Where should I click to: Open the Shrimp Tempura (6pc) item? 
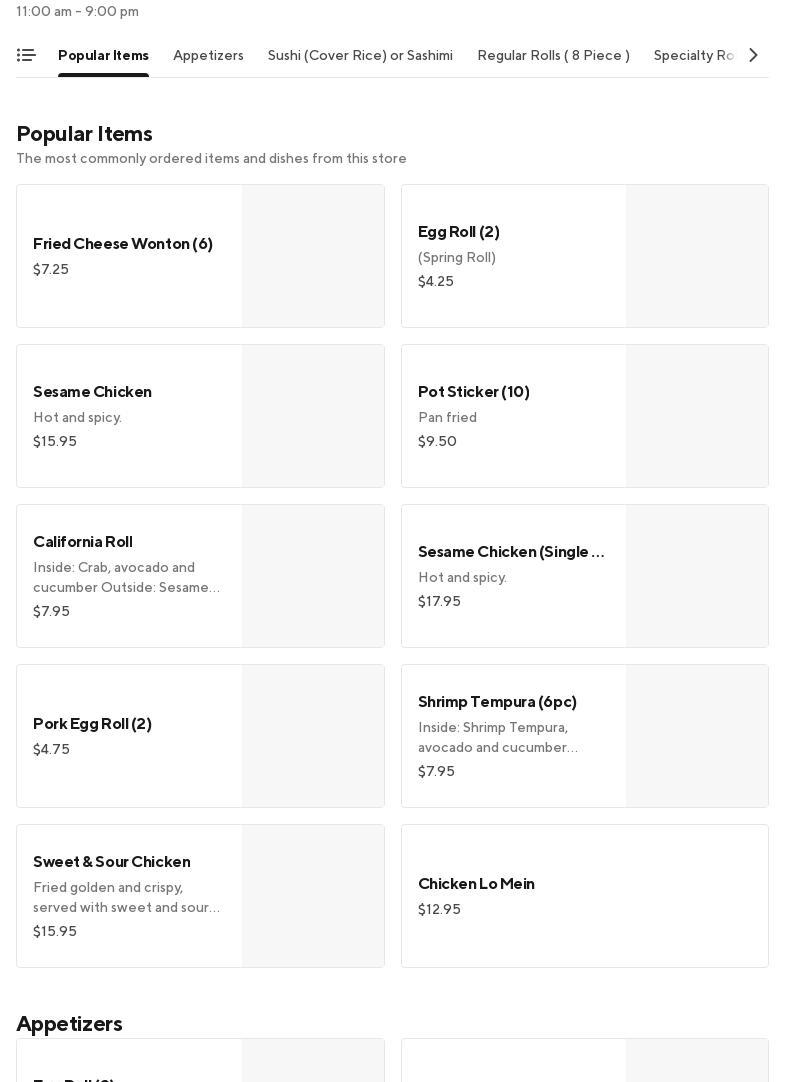[497, 702]
